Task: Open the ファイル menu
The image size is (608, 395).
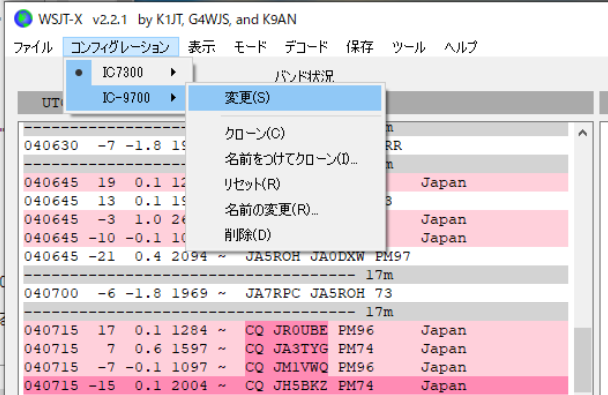Action: coord(33,47)
